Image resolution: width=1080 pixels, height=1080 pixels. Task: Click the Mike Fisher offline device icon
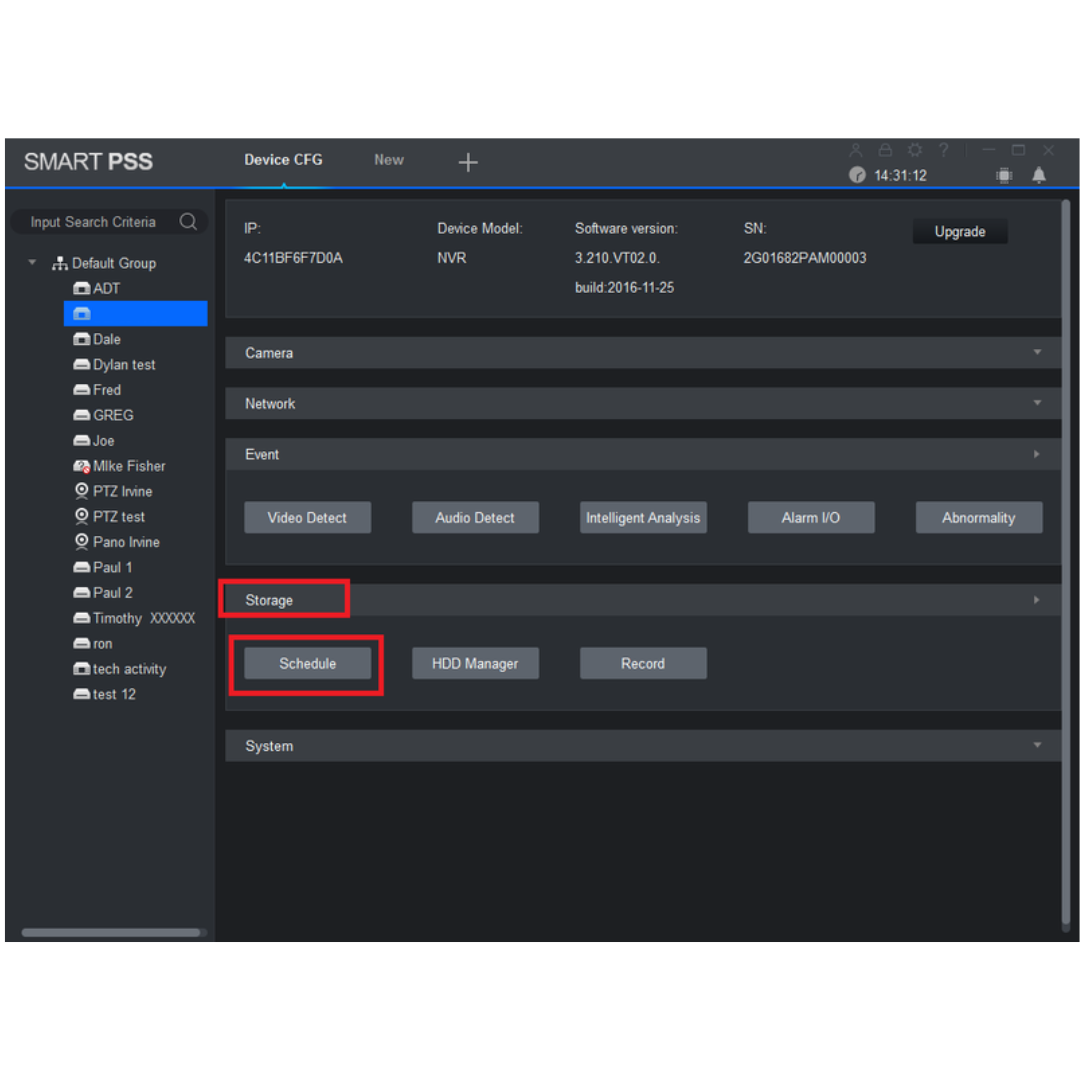(81, 466)
